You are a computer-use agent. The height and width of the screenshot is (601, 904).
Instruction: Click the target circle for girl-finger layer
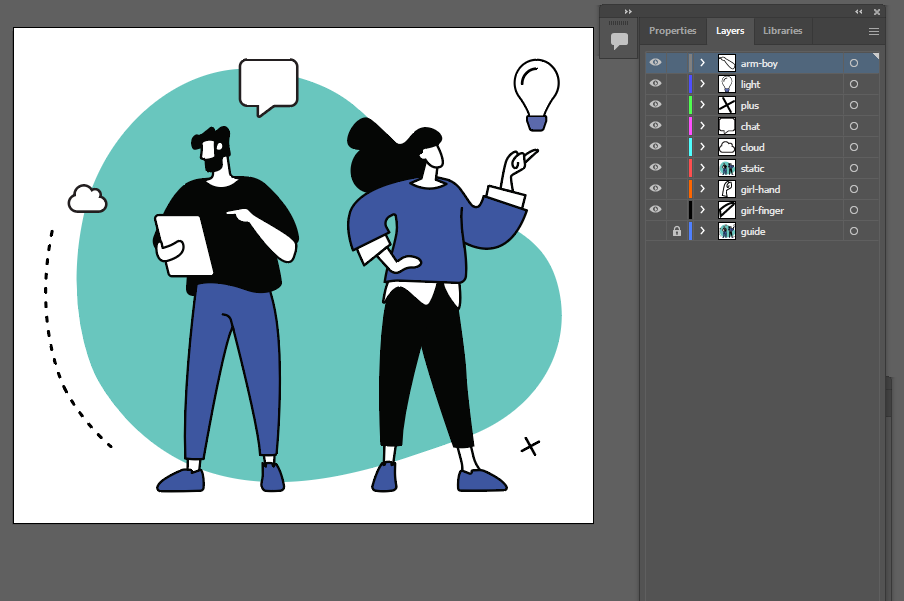pos(854,211)
